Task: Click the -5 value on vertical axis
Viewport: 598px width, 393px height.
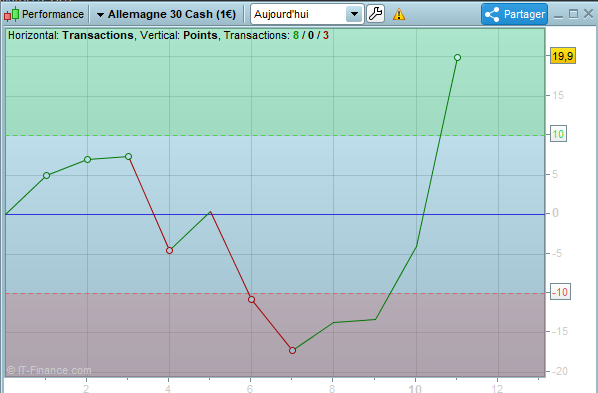Action: [x=558, y=253]
